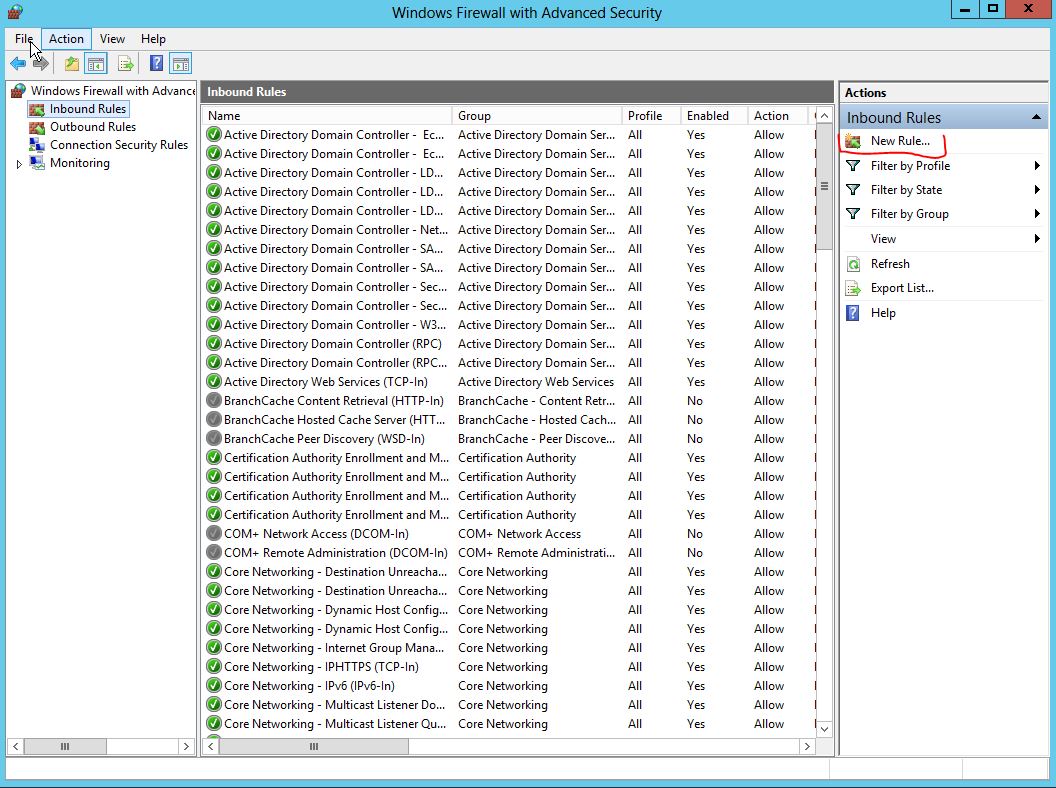Click the rules list scroll down arrow
The height and width of the screenshot is (788, 1056).
click(824, 729)
